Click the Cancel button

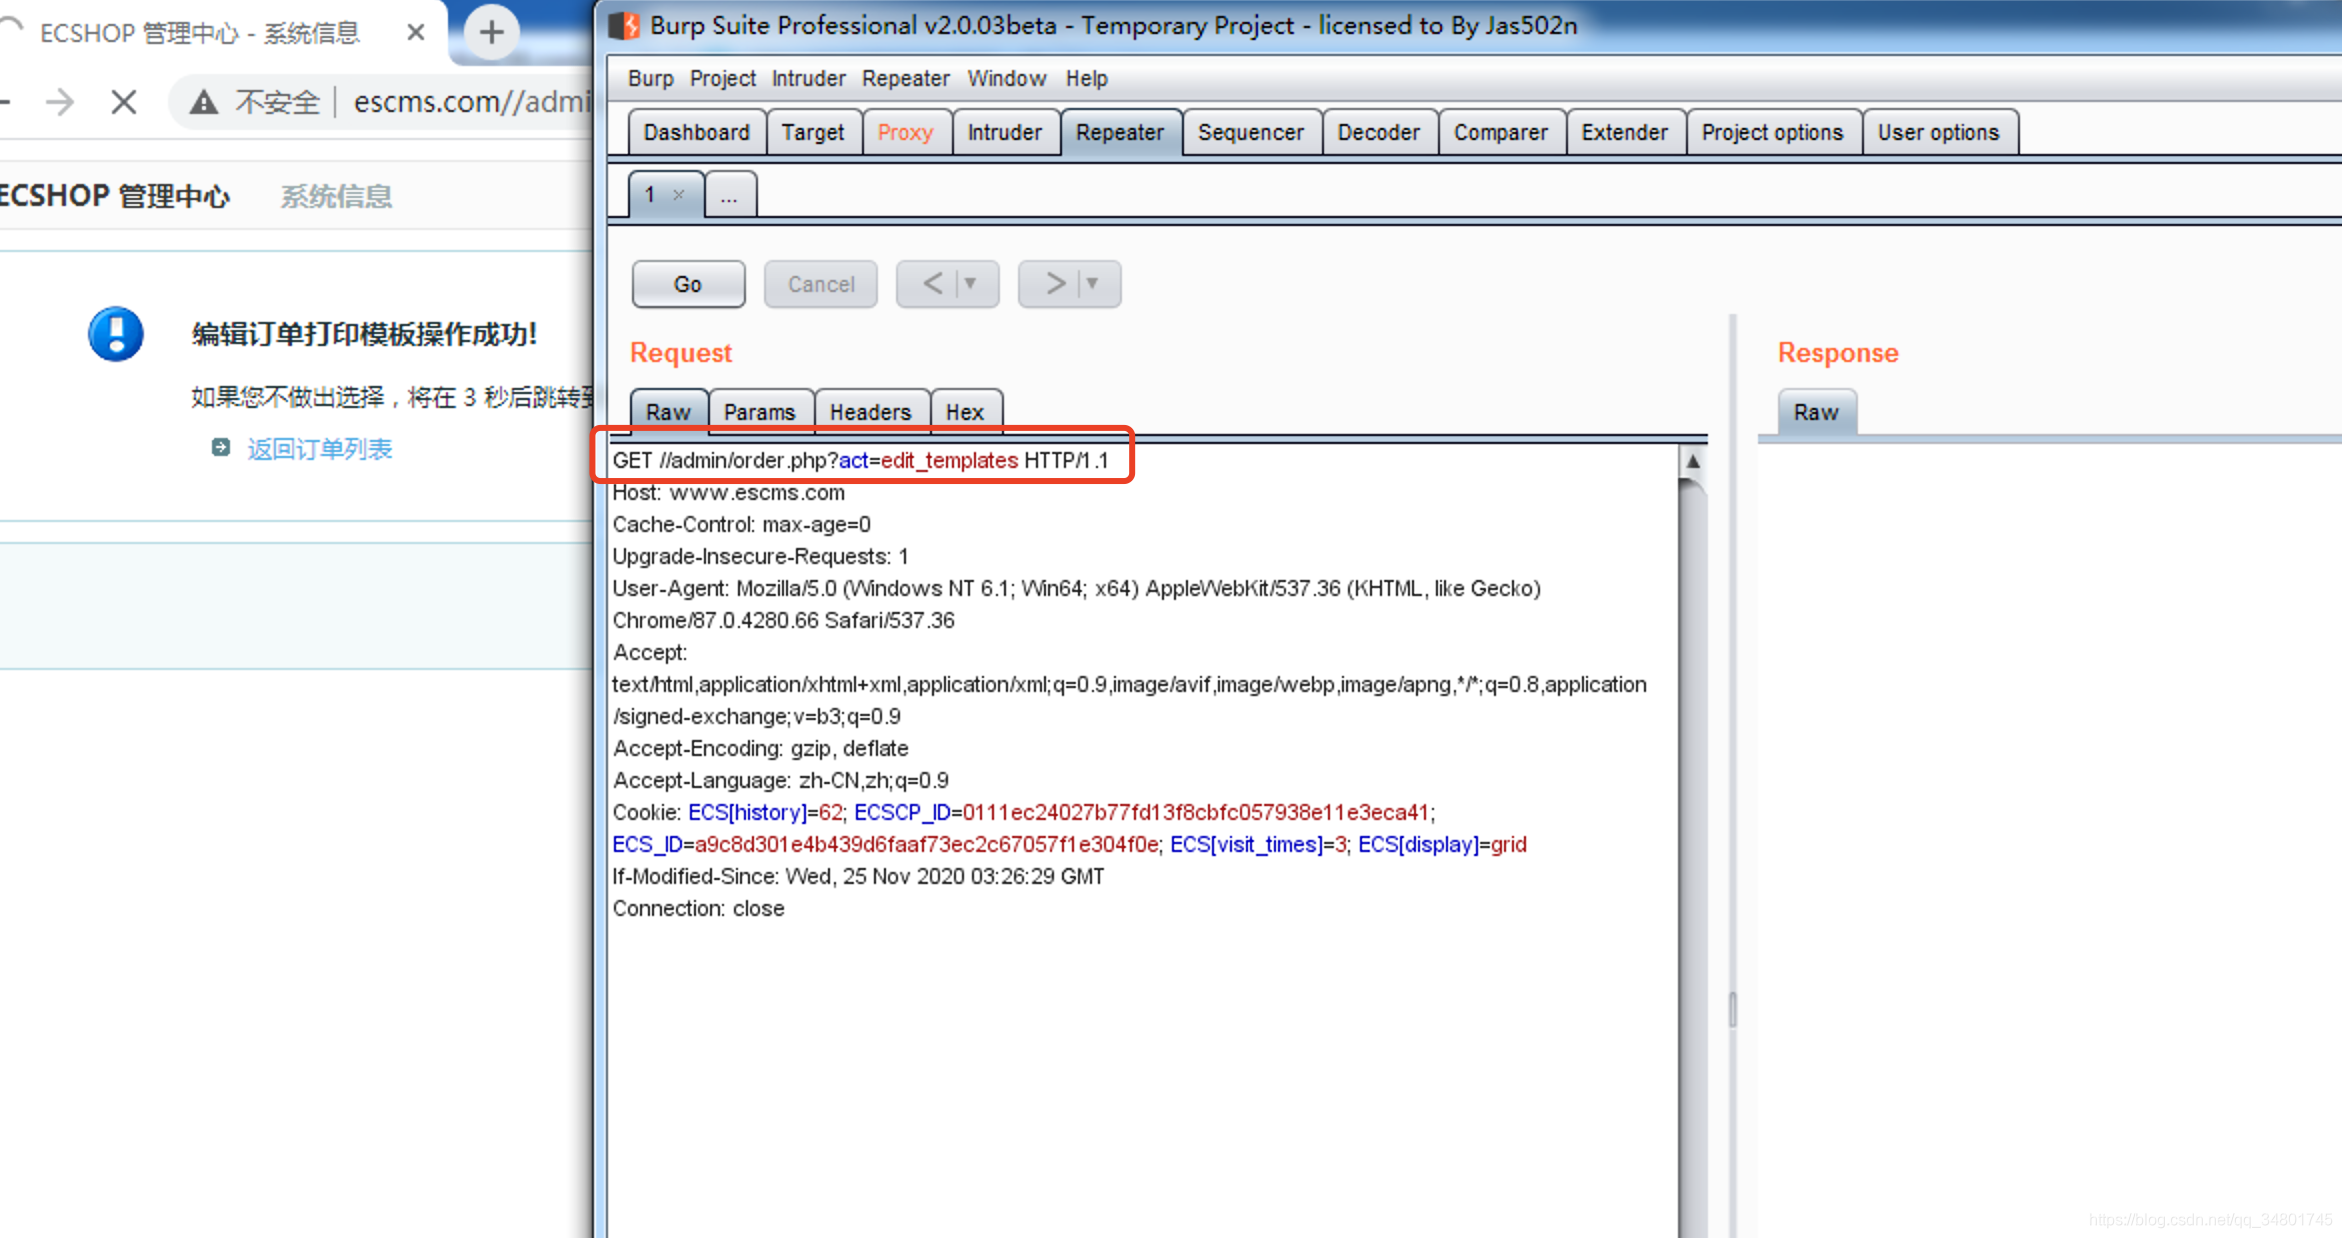click(821, 284)
